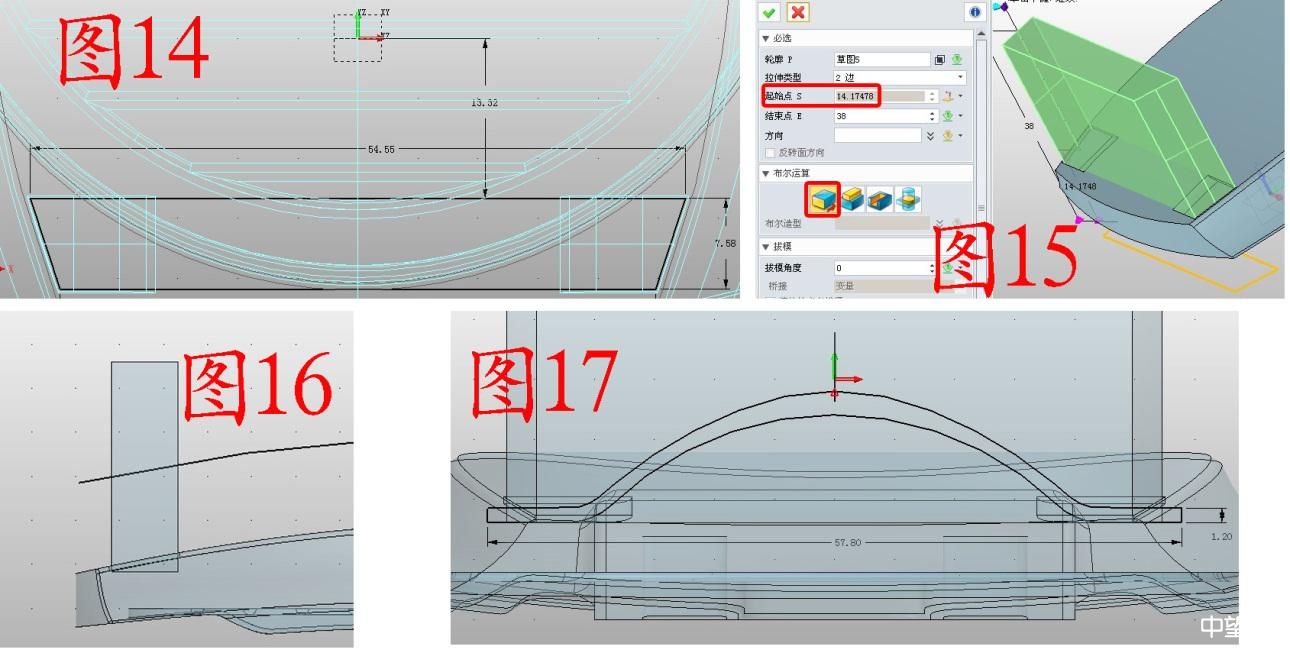
Task: Click the 拔模角度 input field
Action: (880, 268)
